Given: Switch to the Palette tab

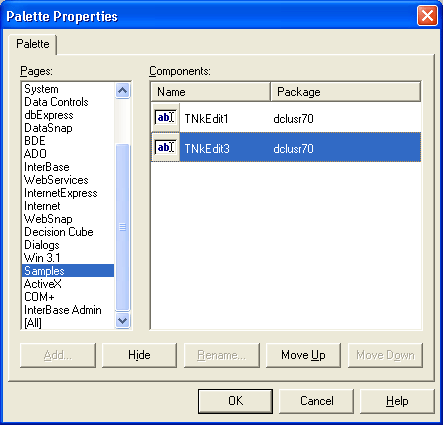Looking at the screenshot, I should tap(33, 44).
